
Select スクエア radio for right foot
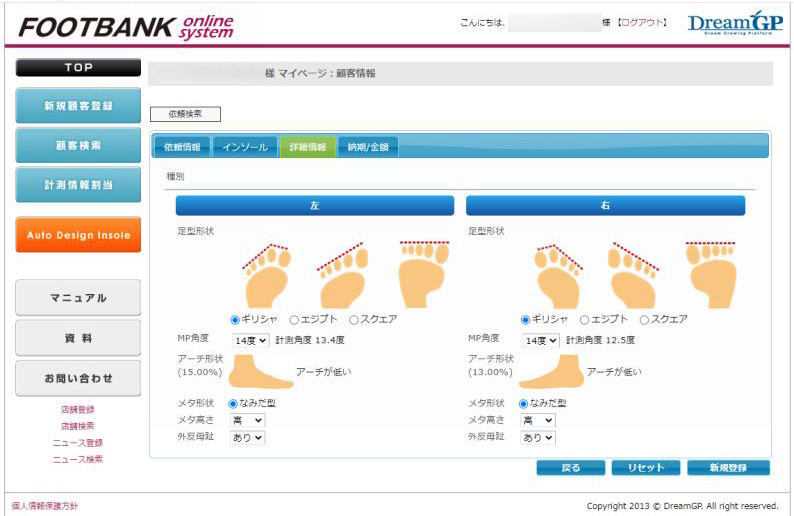[x=644, y=320]
